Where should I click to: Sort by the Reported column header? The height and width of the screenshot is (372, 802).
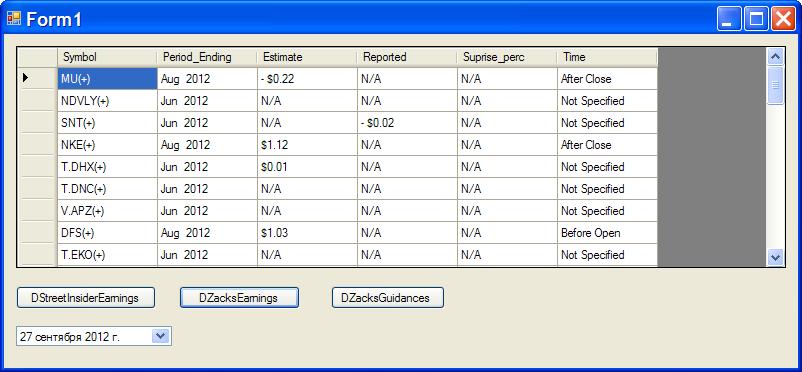[407, 57]
